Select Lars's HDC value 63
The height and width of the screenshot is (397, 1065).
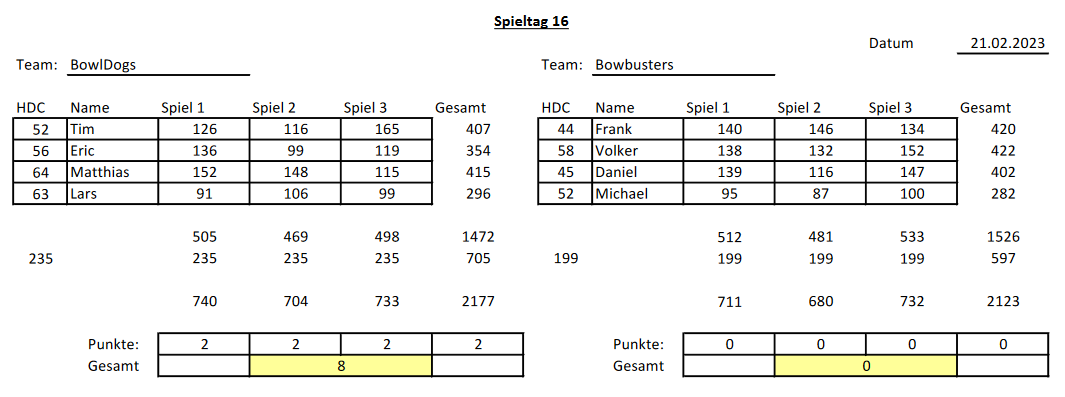pos(40,194)
